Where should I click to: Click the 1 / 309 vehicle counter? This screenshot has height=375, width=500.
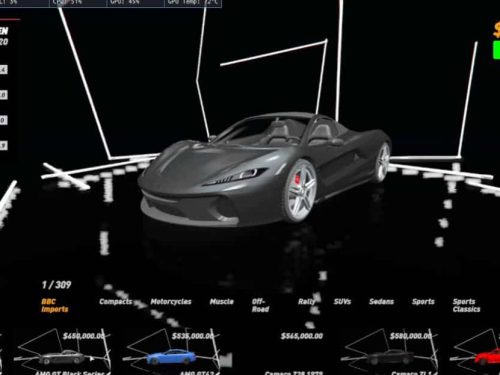56,285
